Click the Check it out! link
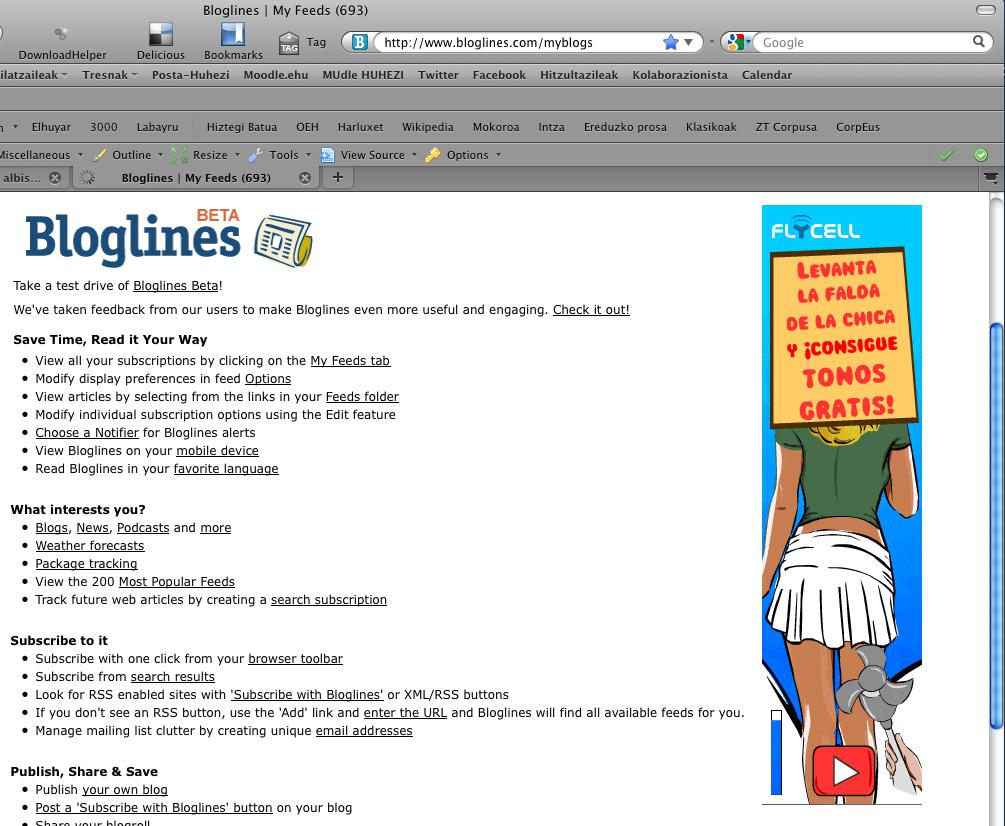The image size is (1005, 826). [x=591, y=310]
